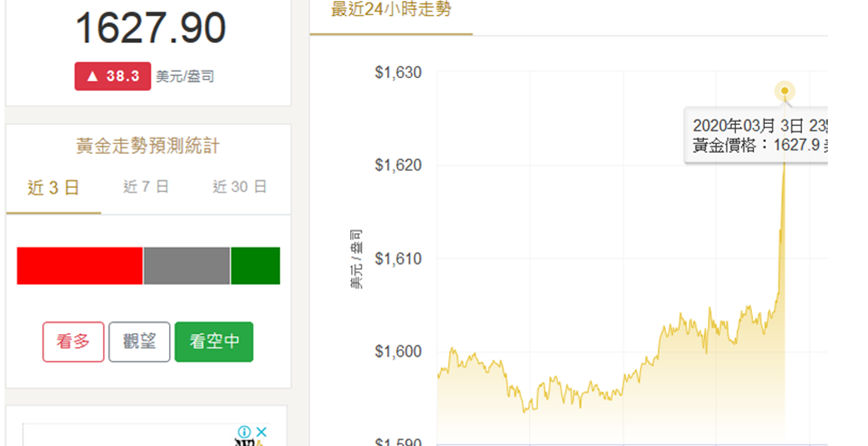Click the 2020年03月 3日 tooltip date
Viewport: 868px width, 446px height.
coord(760,126)
